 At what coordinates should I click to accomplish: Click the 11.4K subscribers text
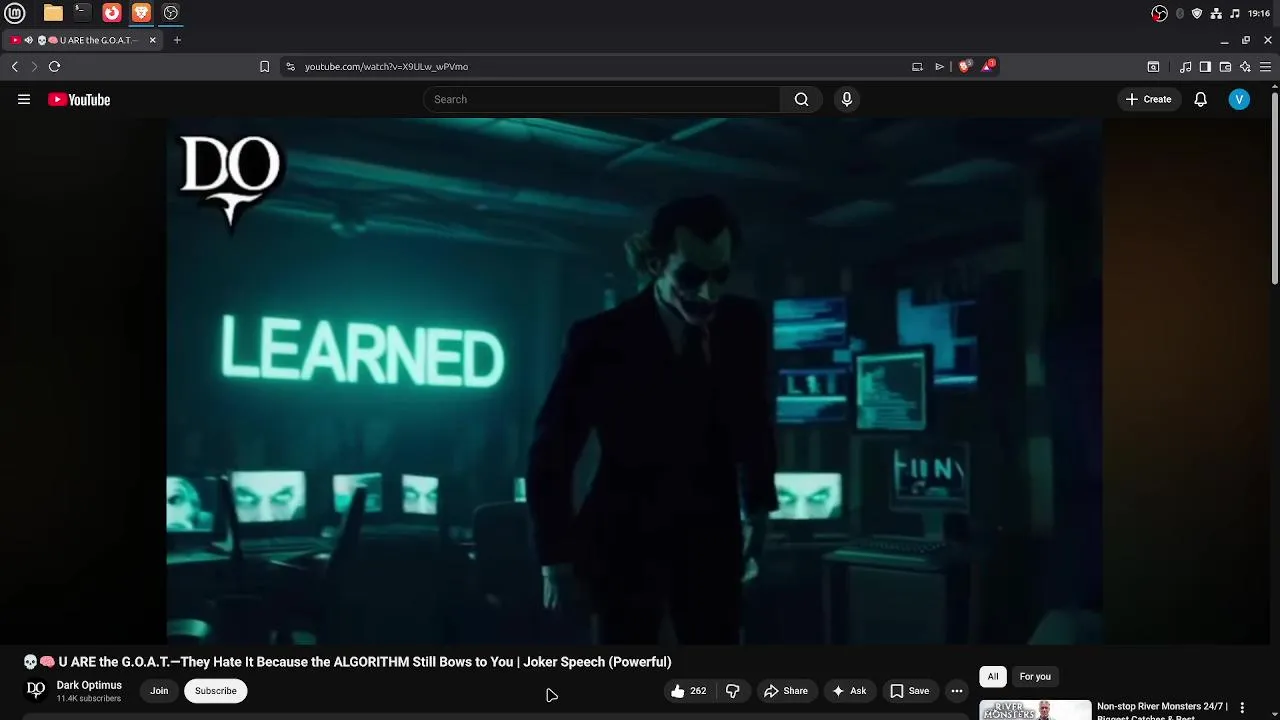(x=88, y=699)
